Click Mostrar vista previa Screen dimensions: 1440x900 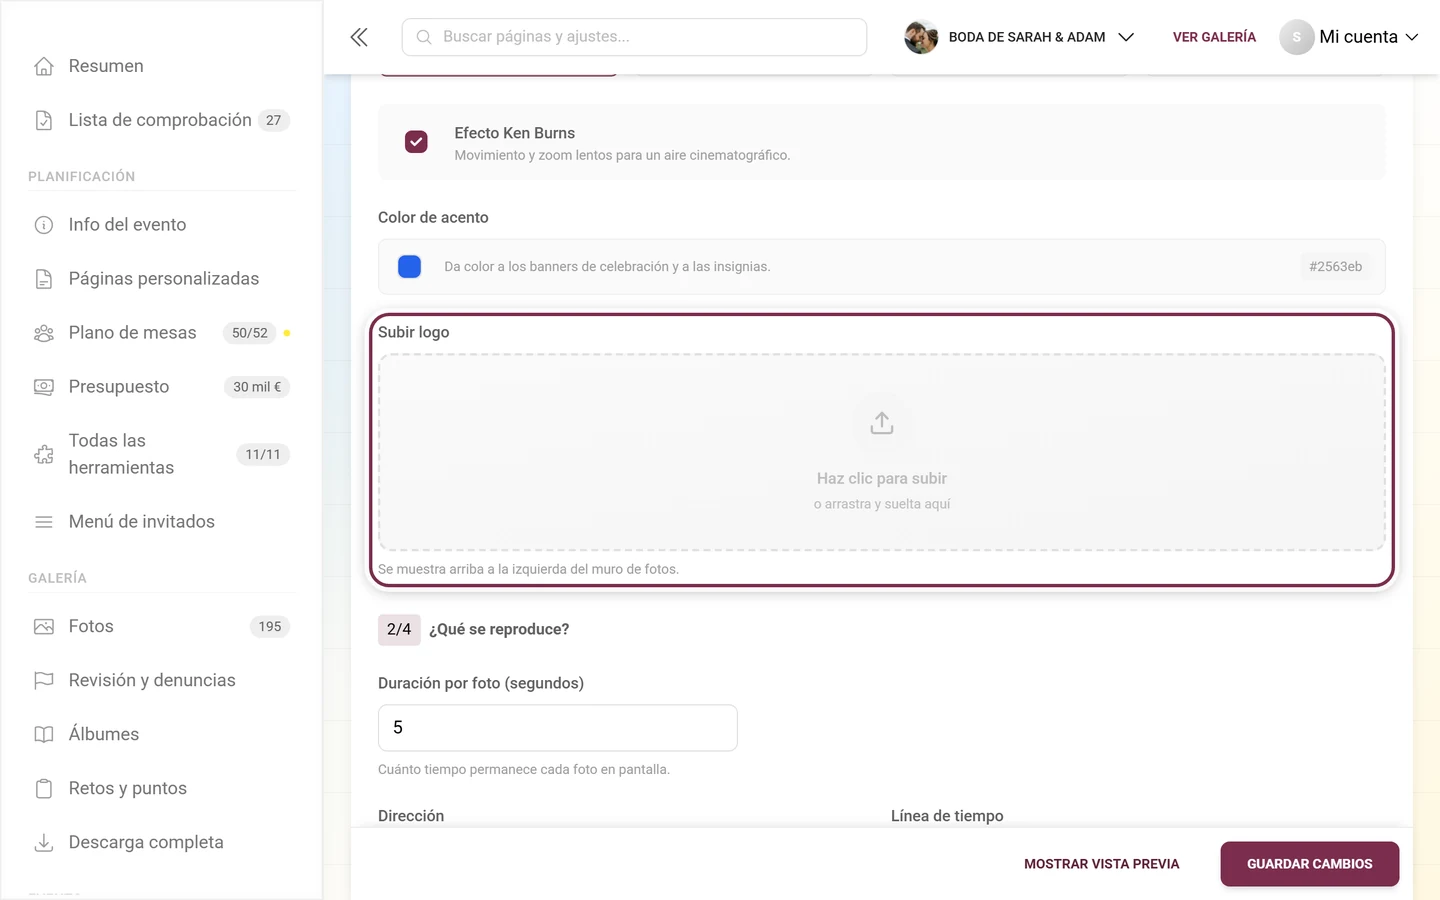pos(1102,864)
